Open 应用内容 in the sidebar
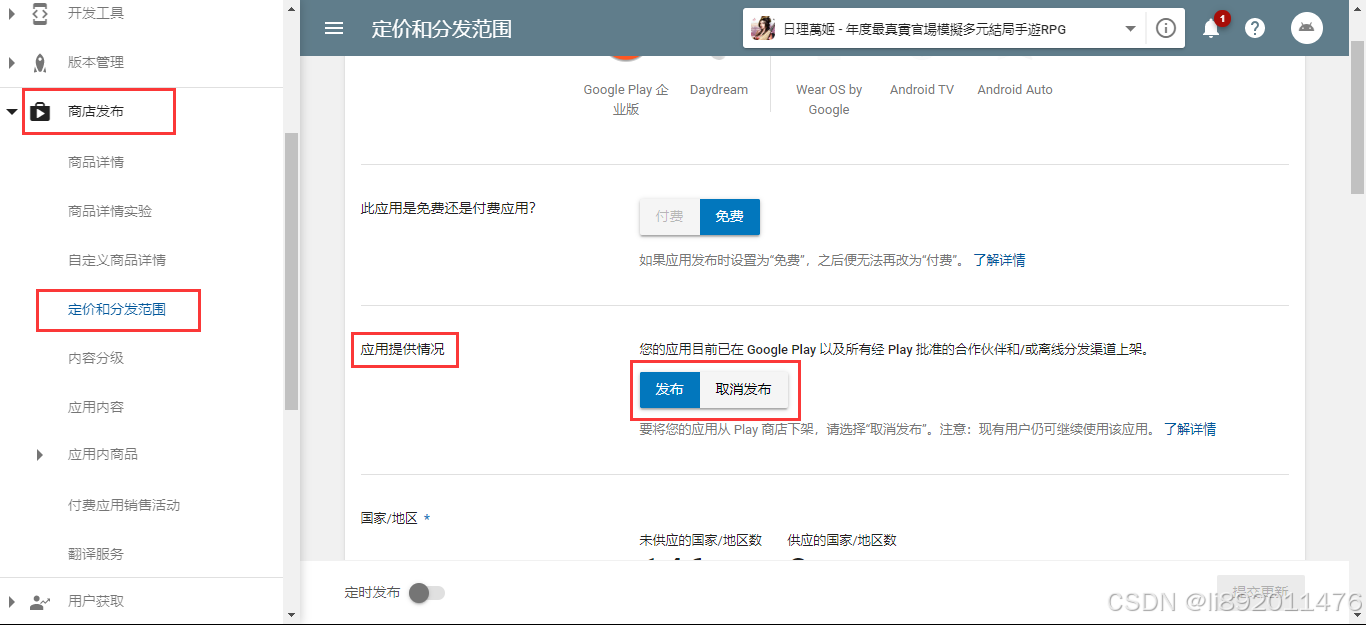1366x625 pixels. click(96, 407)
